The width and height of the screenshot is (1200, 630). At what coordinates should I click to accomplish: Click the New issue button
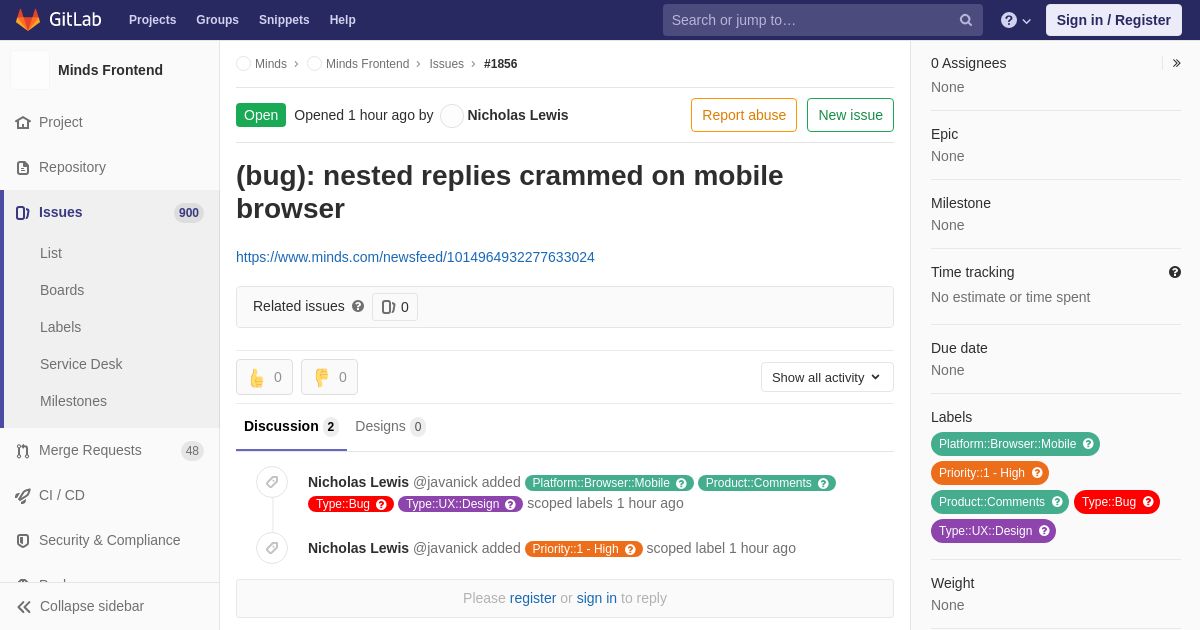coord(850,115)
